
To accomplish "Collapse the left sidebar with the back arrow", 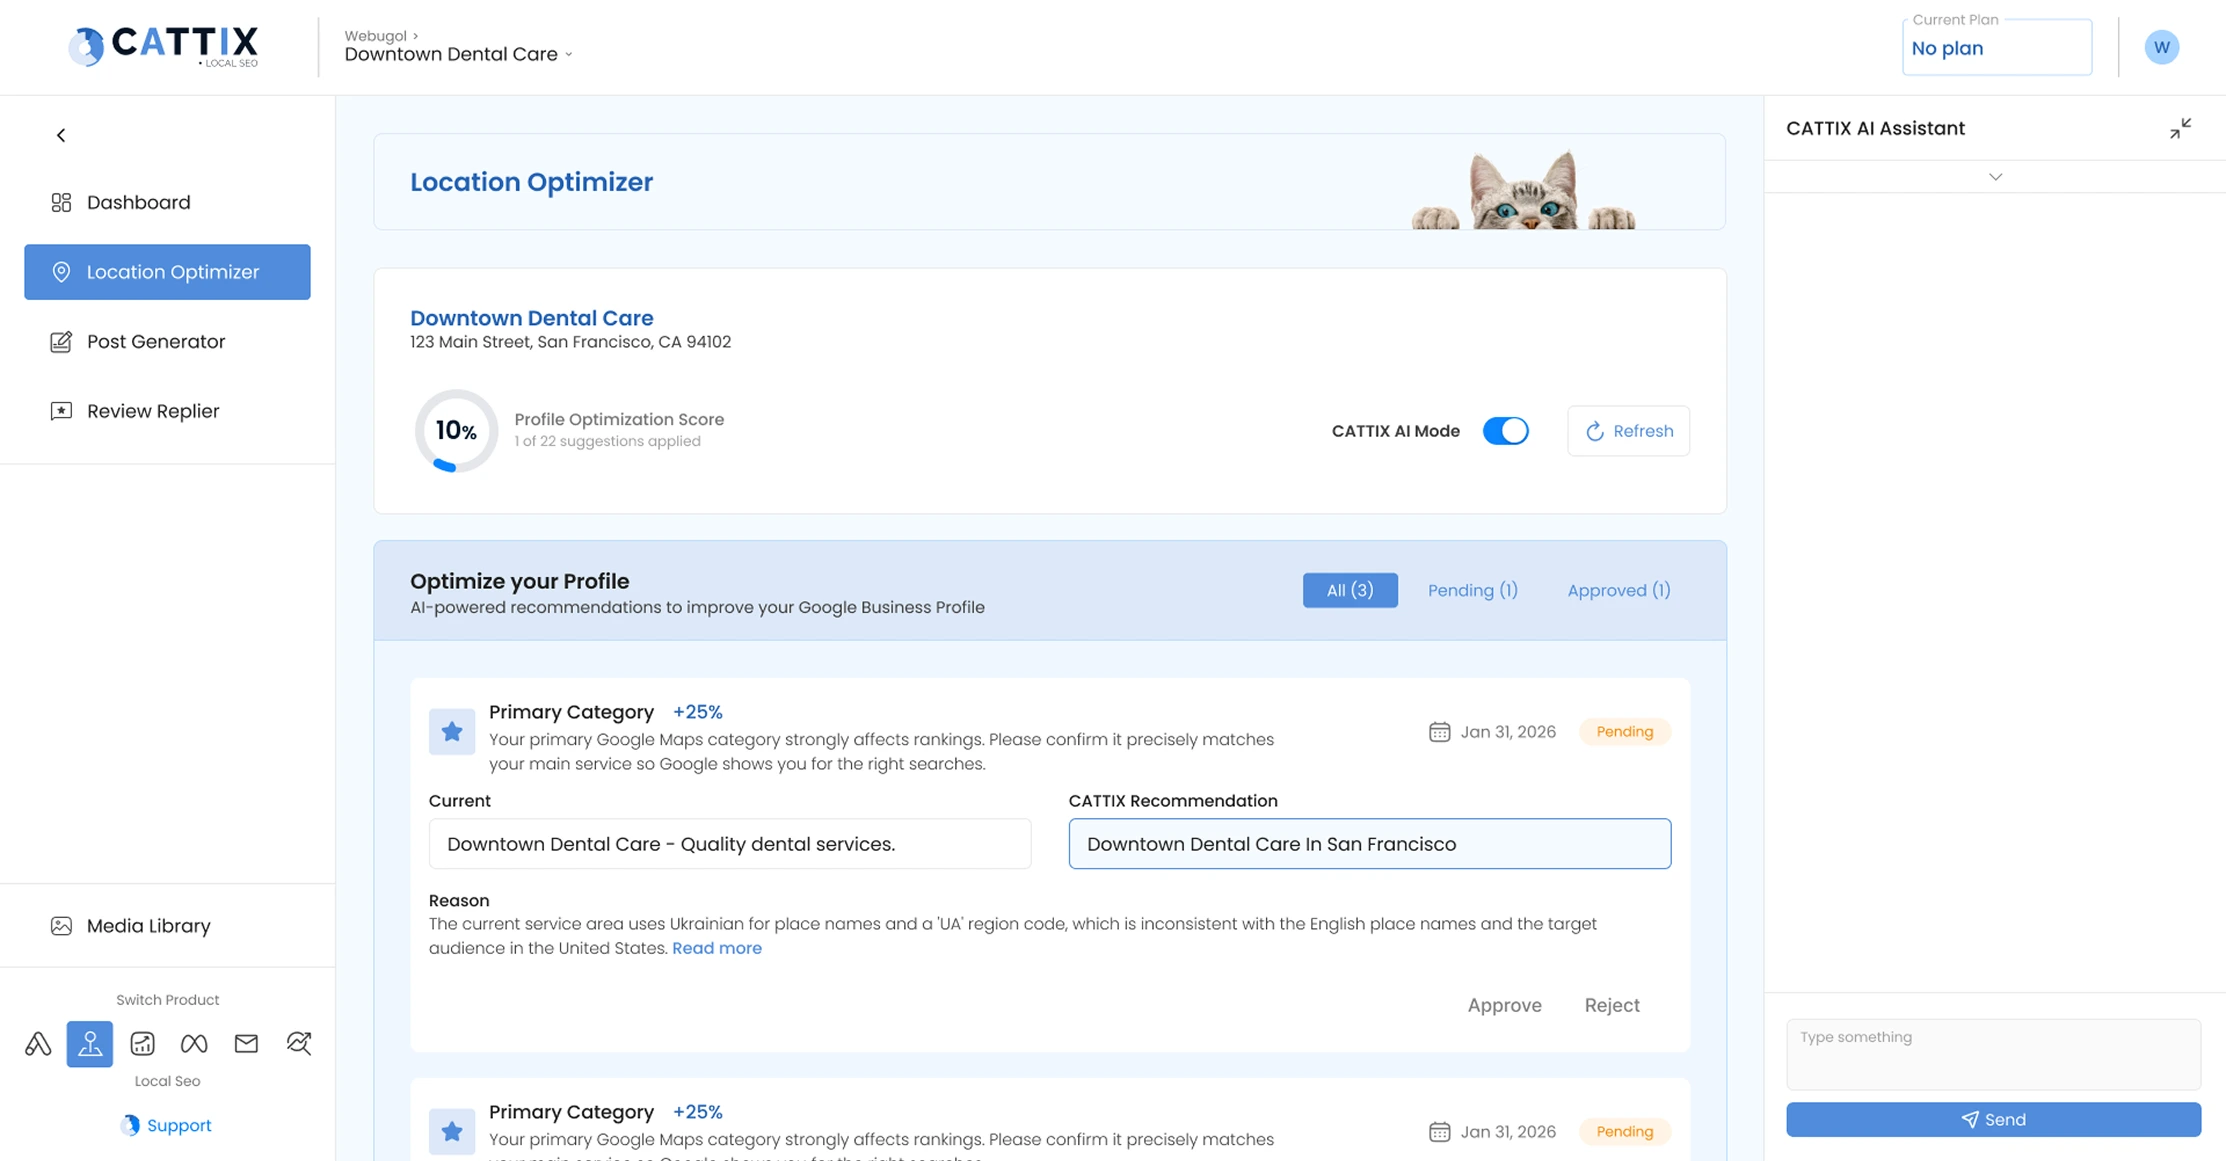I will pyautogui.click(x=61, y=135).
